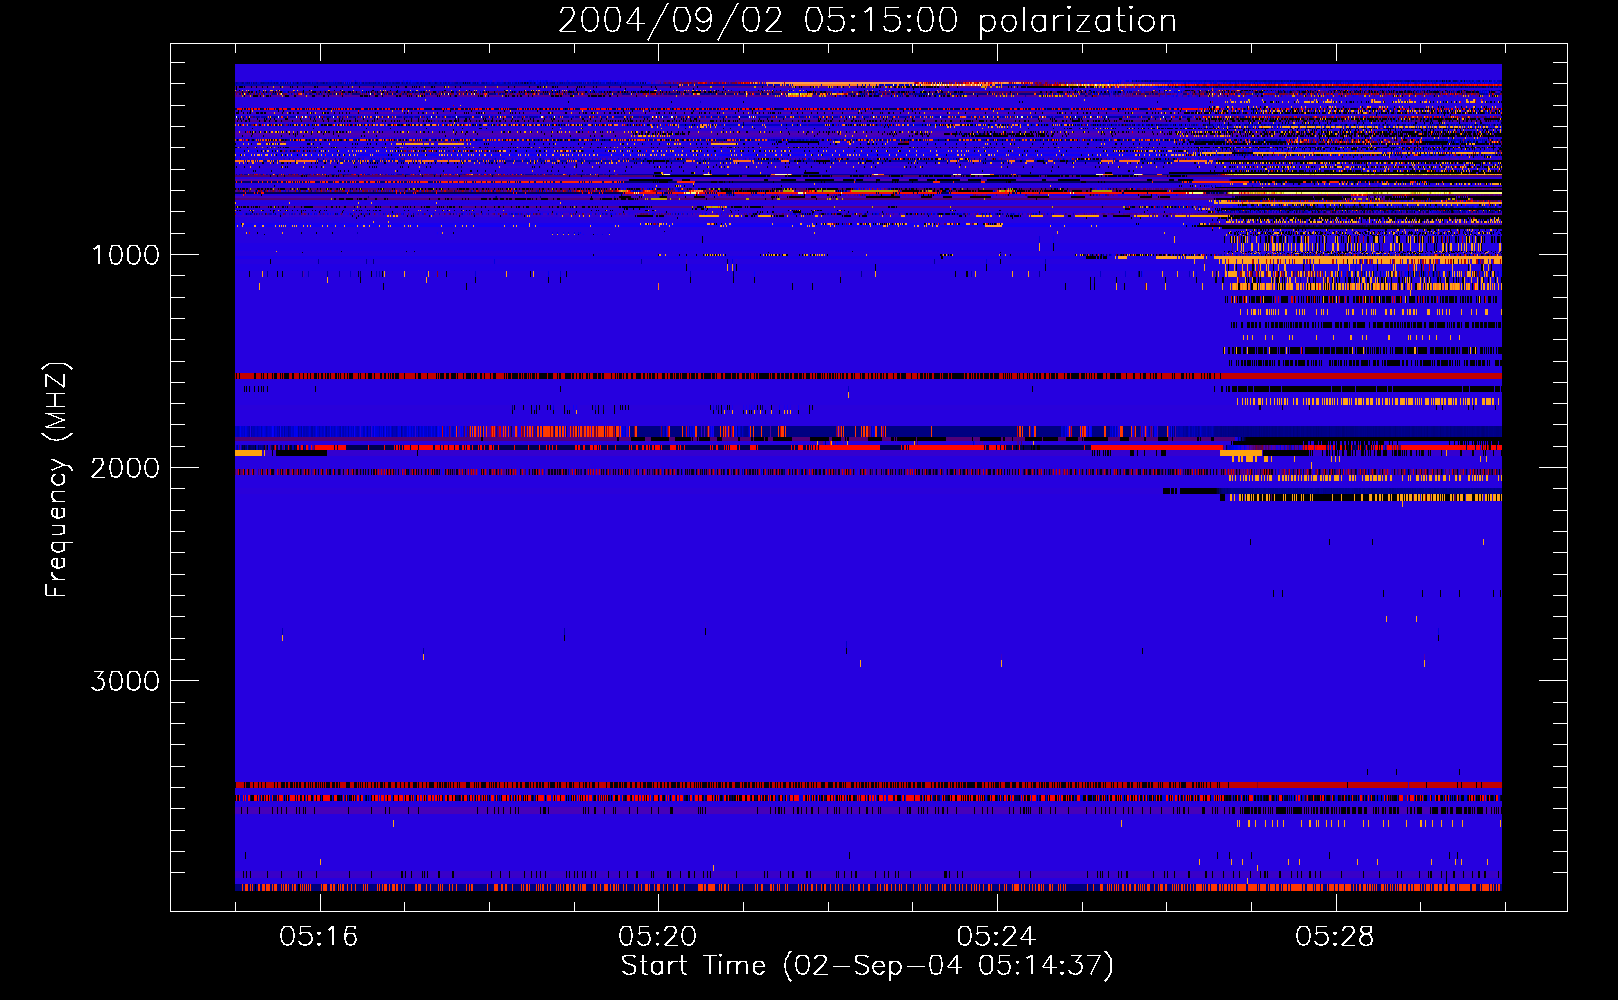Click orange block near 2000 MHz around 05:27
This screenshot has height=1000, width=1618.
tap(1241, 453)
